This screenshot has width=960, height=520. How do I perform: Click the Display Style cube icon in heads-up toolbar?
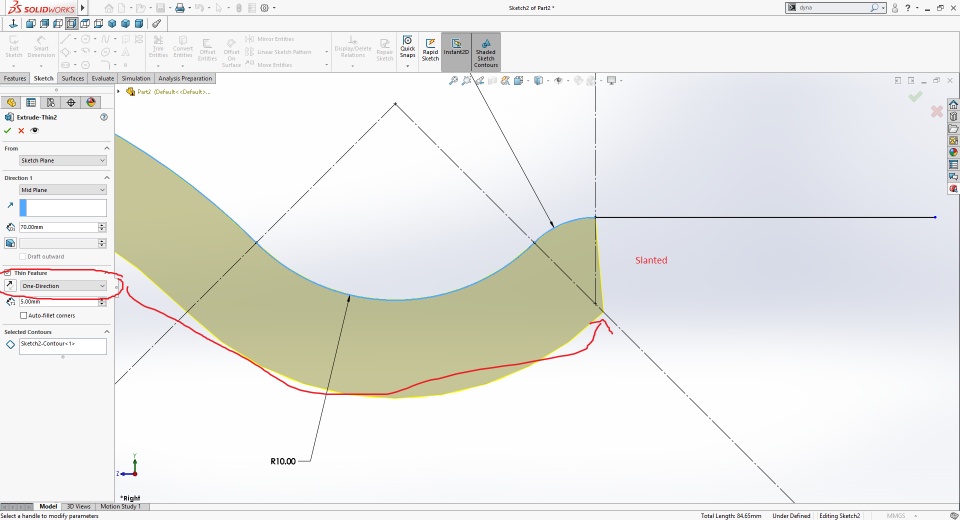tap(538, 80)
